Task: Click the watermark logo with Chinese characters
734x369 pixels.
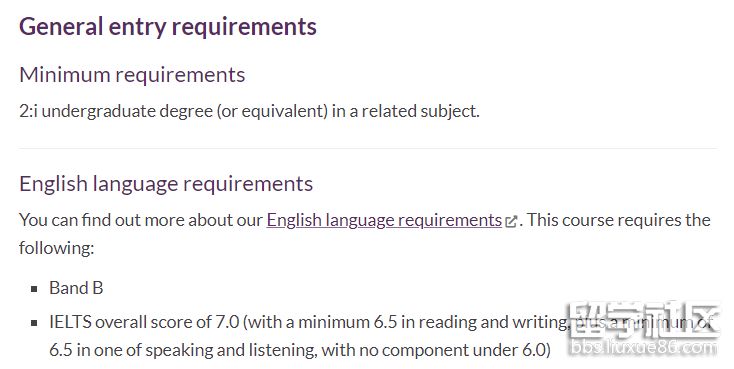Action: pos(644,320)
